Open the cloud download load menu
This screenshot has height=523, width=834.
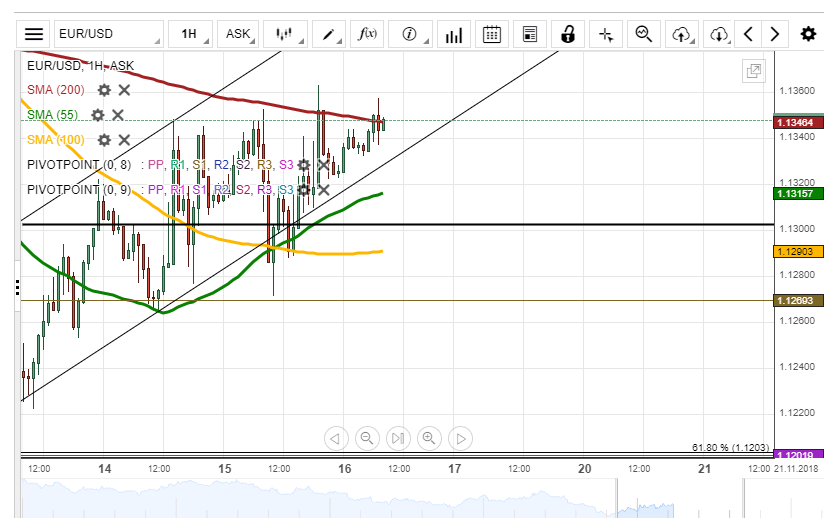[719, 35]
